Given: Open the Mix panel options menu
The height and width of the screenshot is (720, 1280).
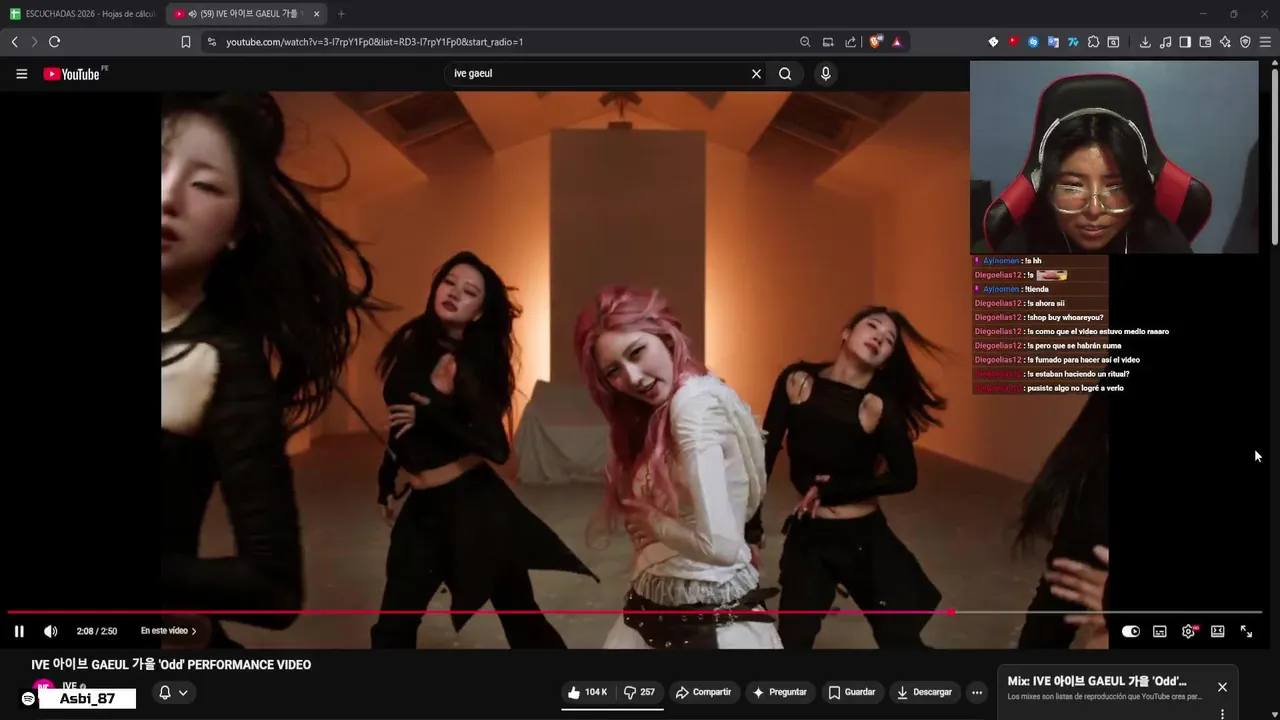Looking at the screenshot, I should tap(1222, 714).
